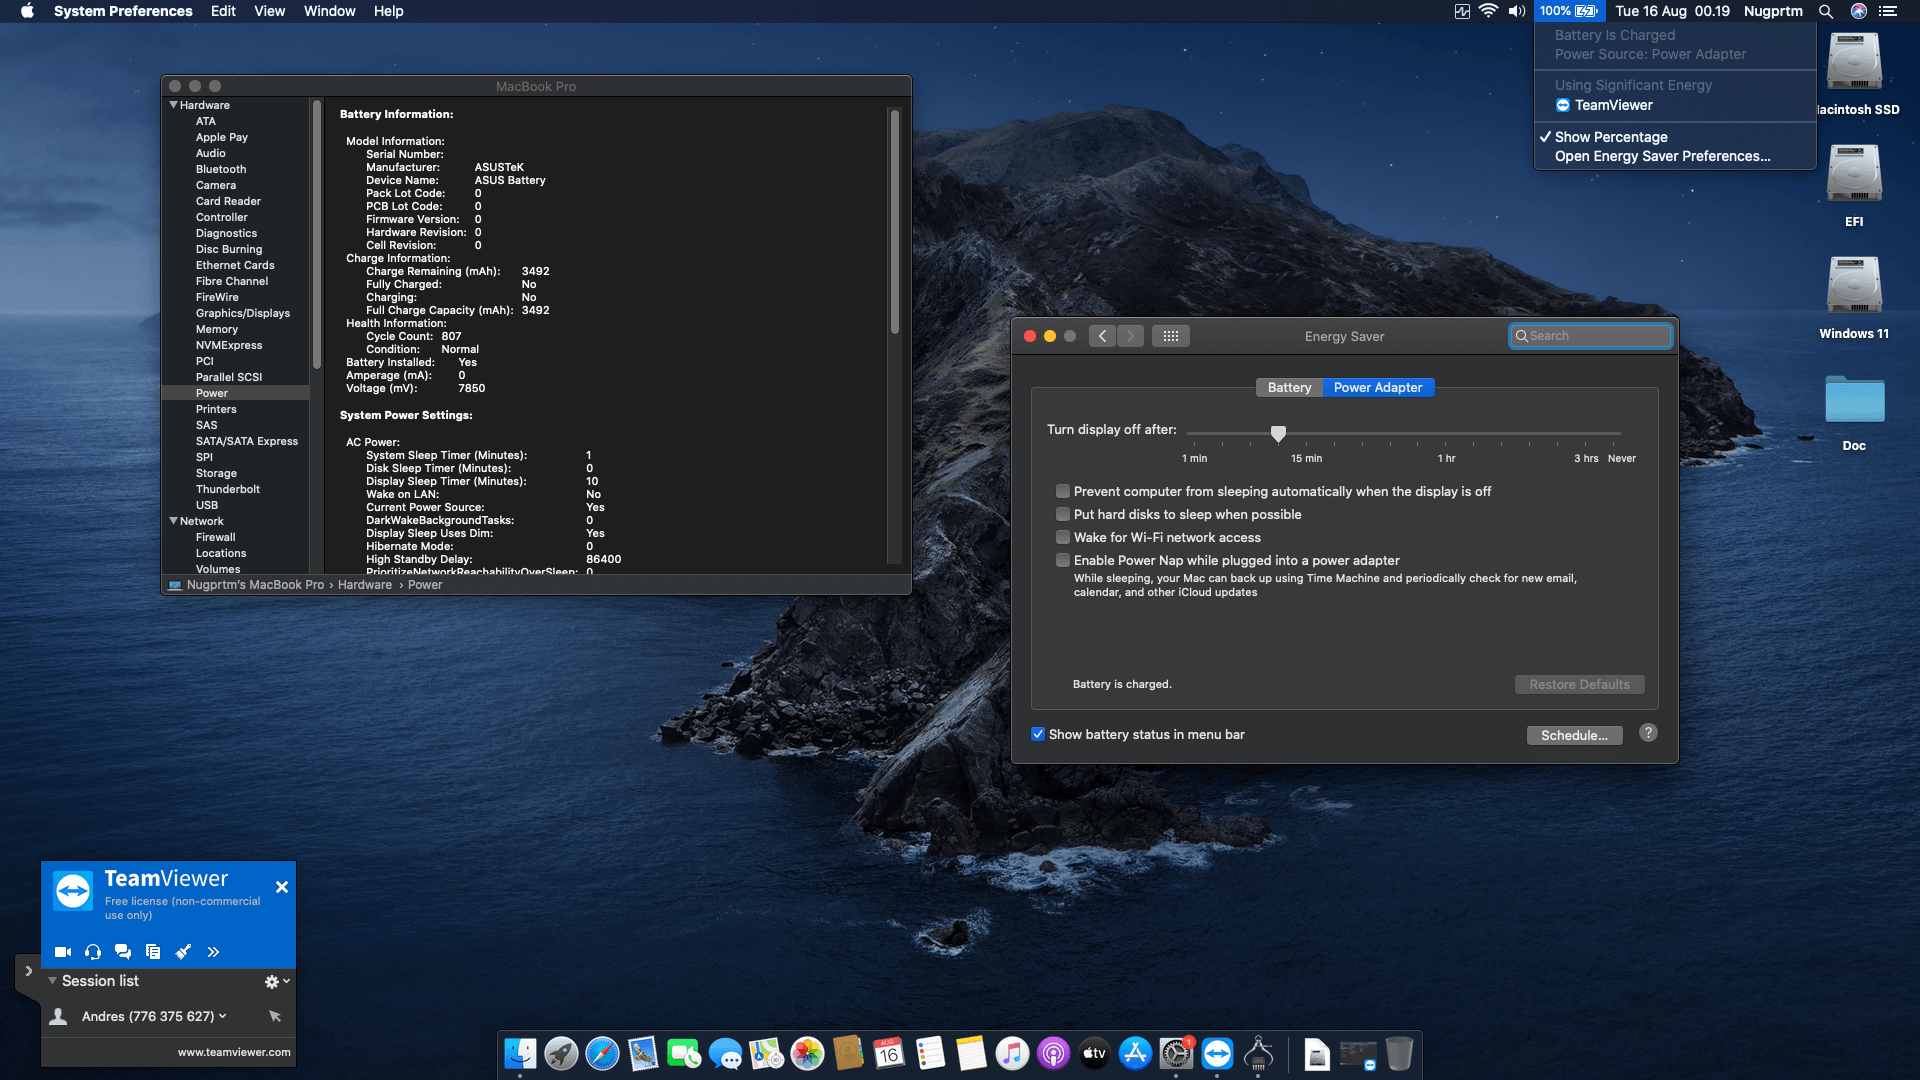Open the www.teamviewer.com link
The height and width of the screenshot is (1080, 1920).
click(234, 1052)
